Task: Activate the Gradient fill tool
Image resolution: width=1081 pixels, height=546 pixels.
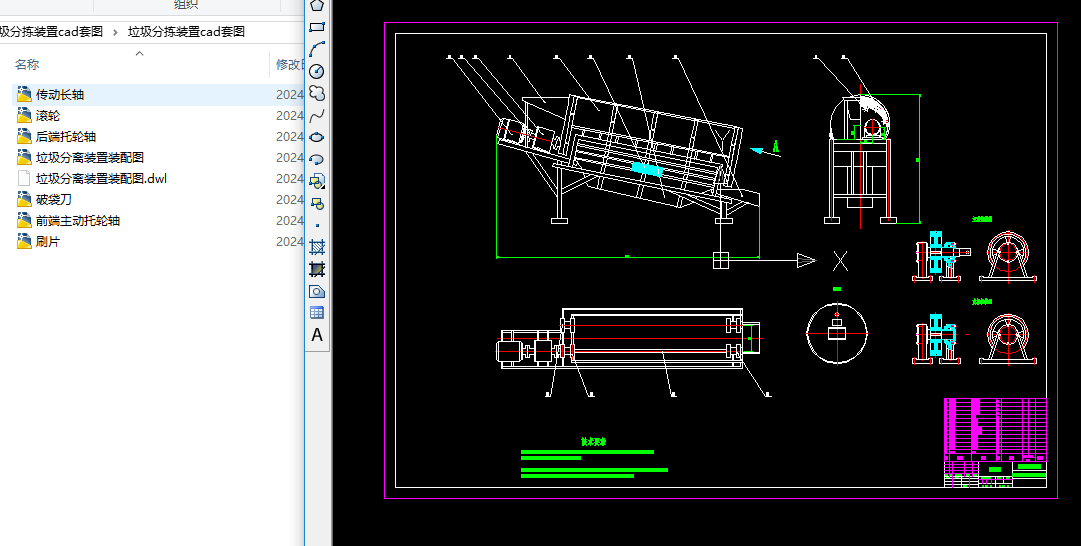Action: [317, 269]
